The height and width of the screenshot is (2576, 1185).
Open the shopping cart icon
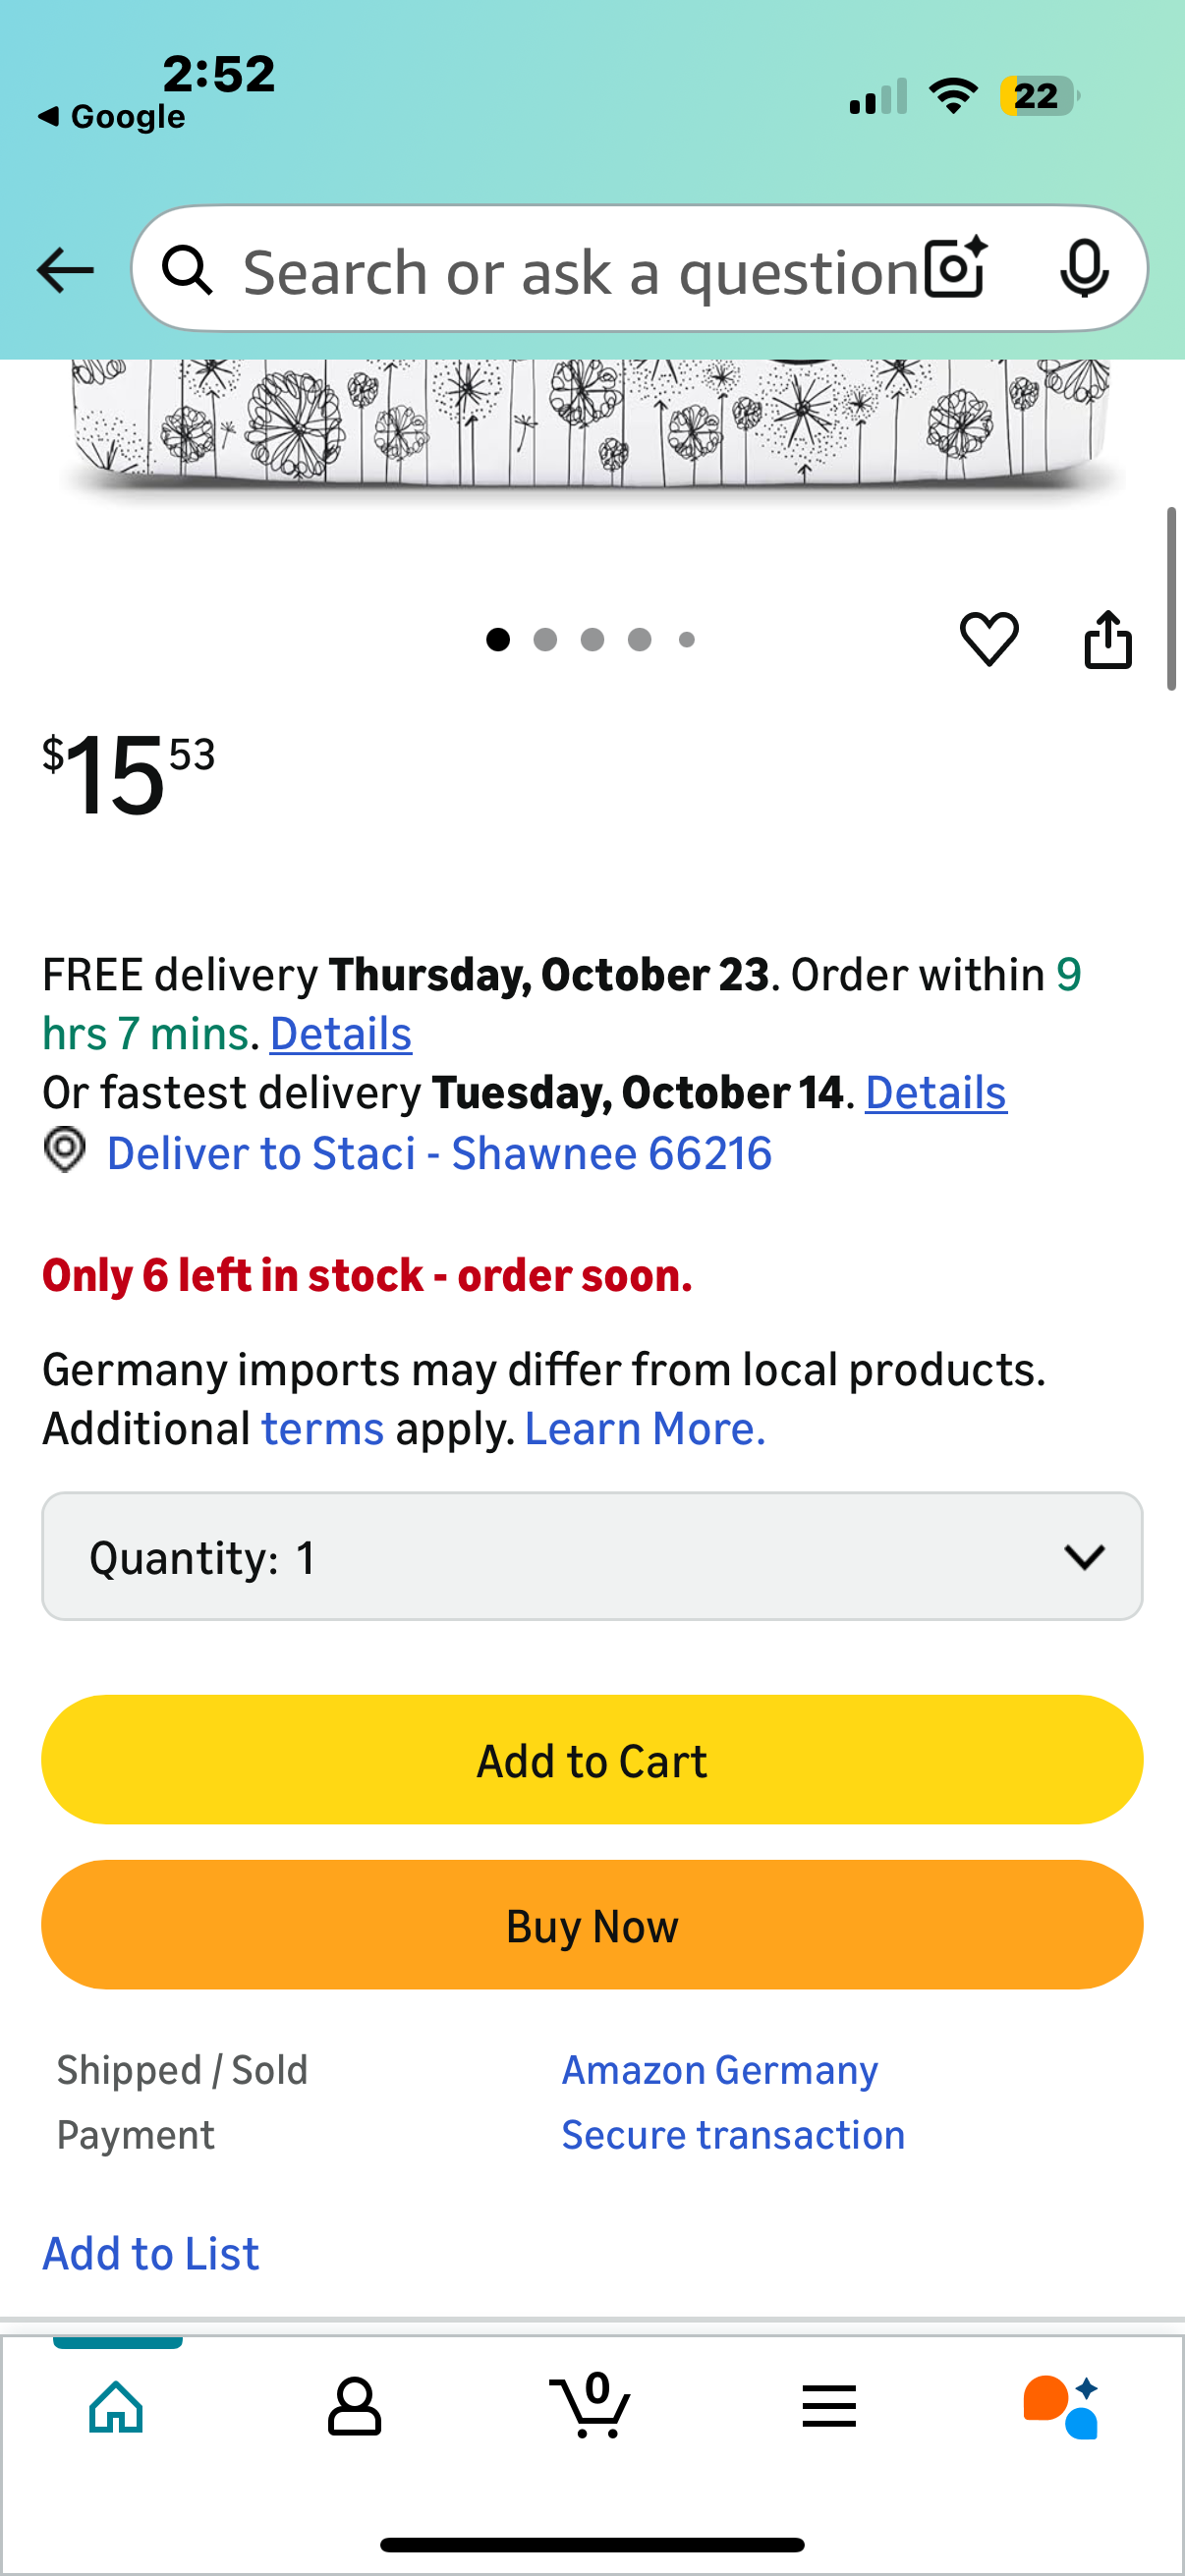591,2405
